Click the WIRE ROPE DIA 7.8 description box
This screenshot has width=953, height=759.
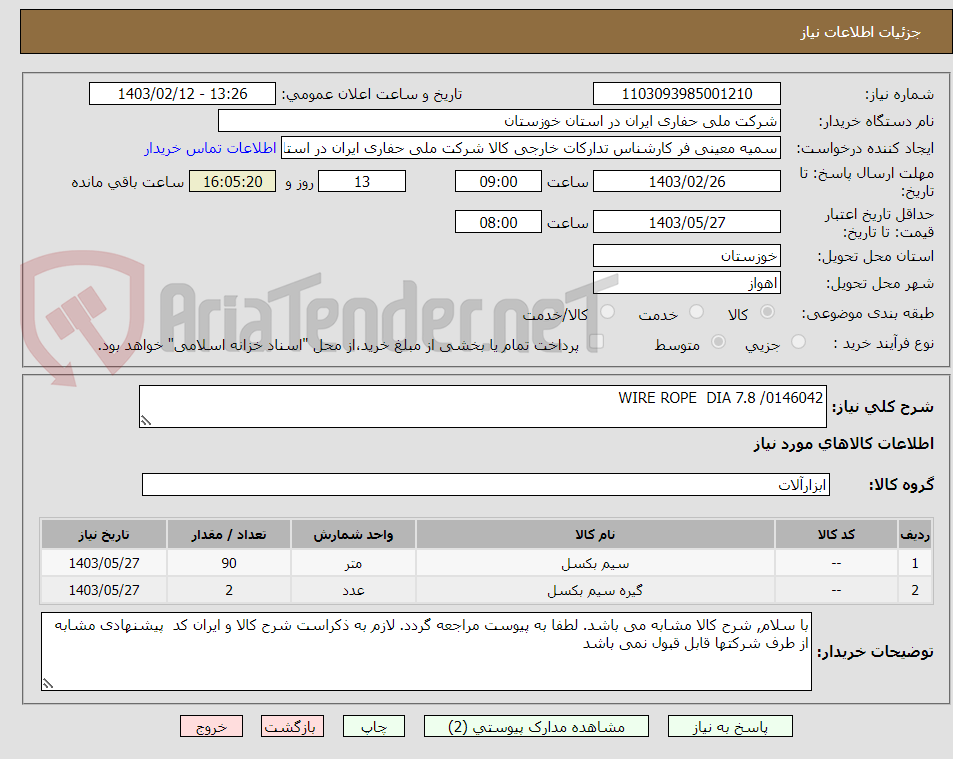483,407
